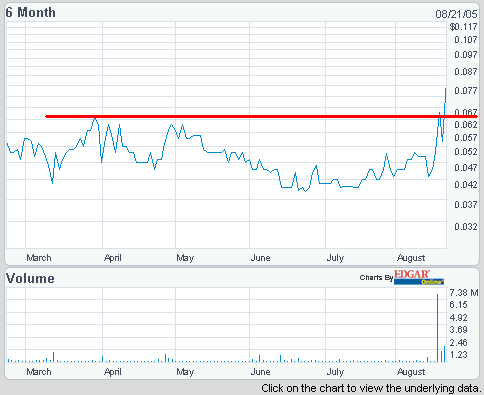Select the '08/21/05' date label
Viewport: 484px width, 395px height.
(456, 14)
